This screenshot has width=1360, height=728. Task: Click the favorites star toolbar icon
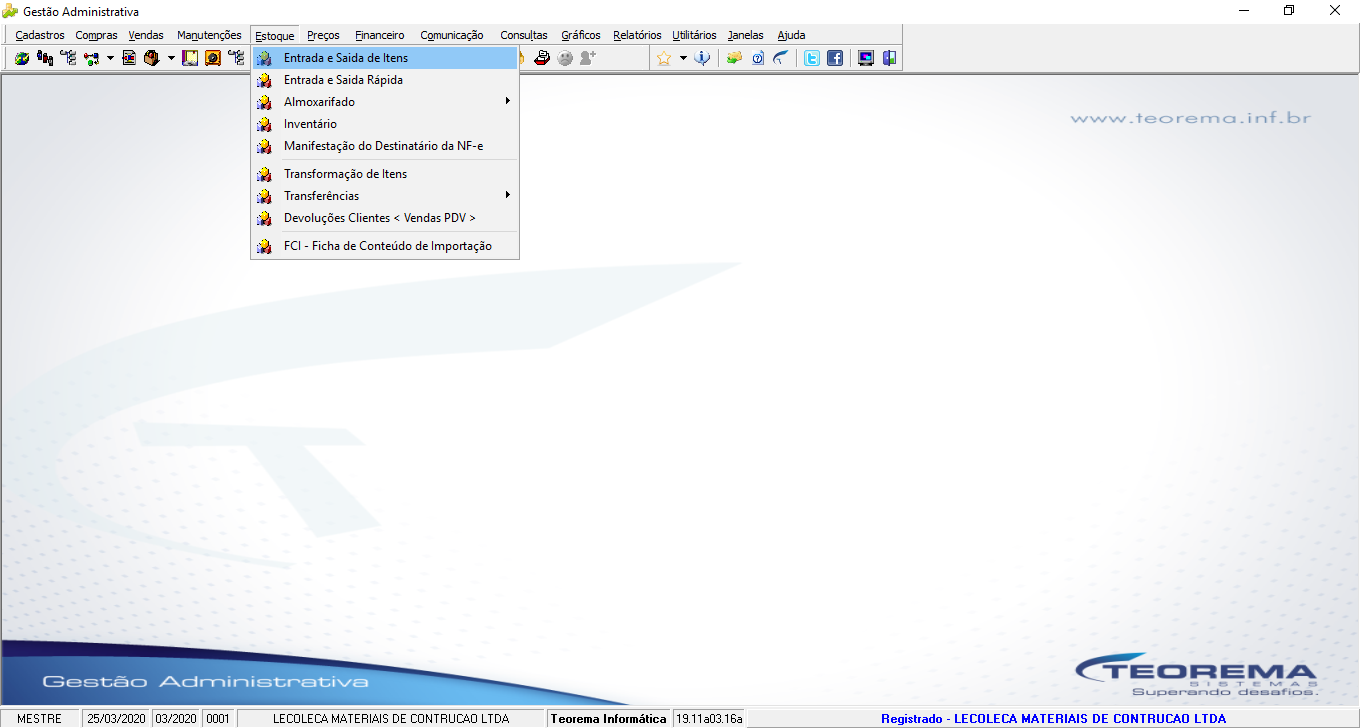click(664, 58)
